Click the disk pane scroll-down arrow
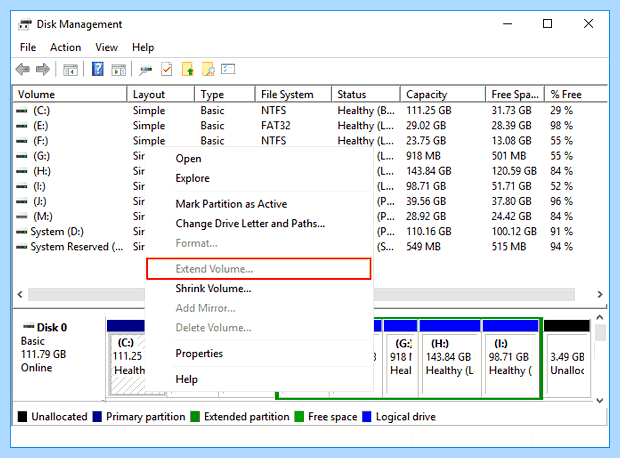 (x=600, y=400)
